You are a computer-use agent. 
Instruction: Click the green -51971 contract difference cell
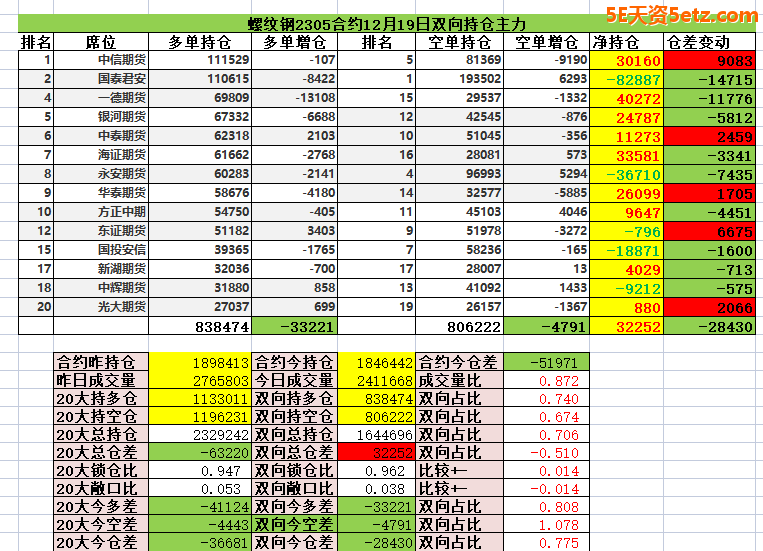click(547, 362)
